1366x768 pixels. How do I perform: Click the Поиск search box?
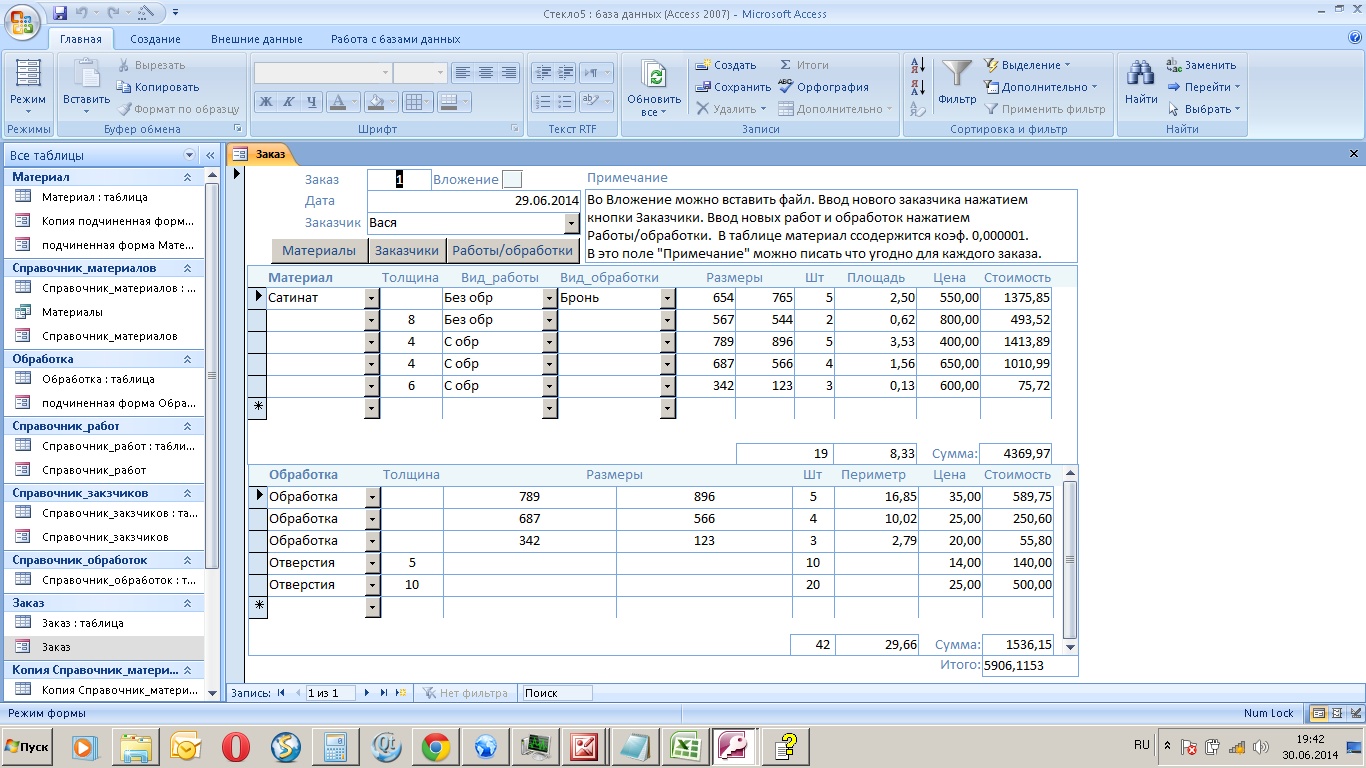click(556, 693)
